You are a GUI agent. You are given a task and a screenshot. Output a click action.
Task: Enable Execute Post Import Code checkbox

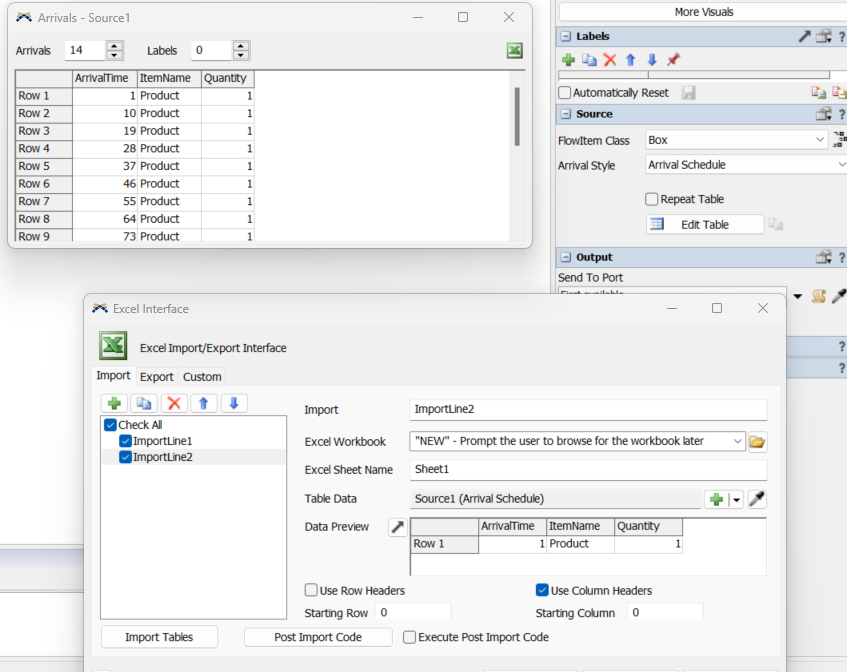409,637
